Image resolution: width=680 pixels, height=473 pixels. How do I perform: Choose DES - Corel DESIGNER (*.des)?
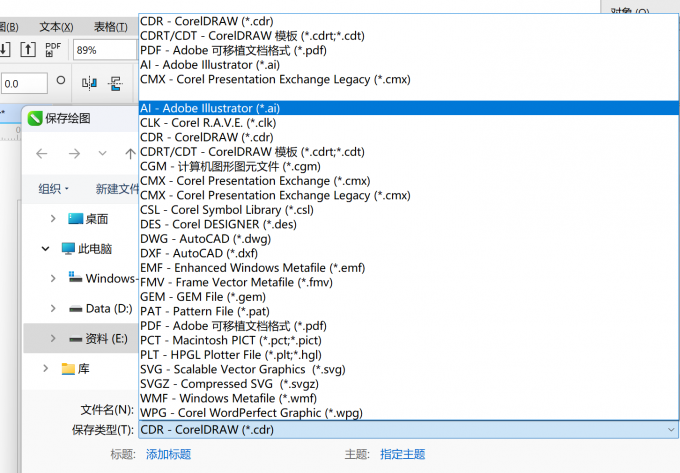(409, 224)
